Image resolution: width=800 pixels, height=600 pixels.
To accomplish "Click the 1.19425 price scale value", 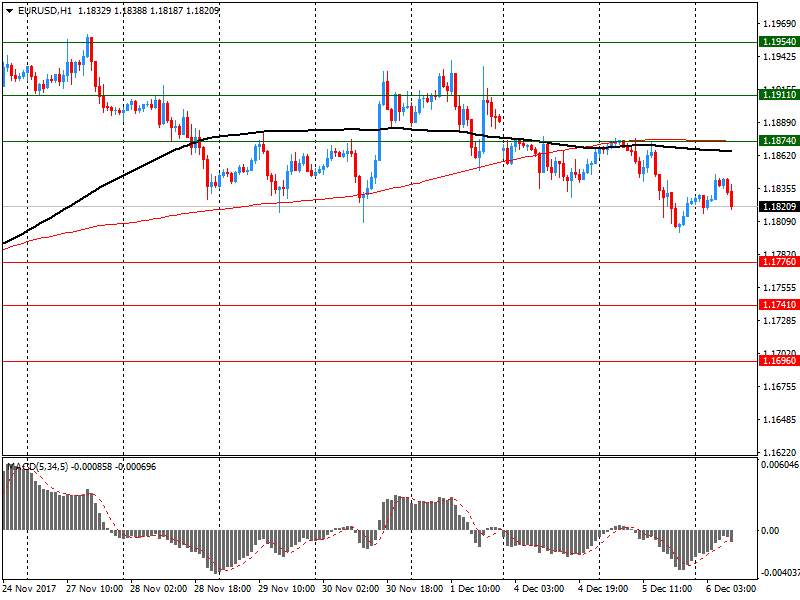I will (x=780, y=57).
